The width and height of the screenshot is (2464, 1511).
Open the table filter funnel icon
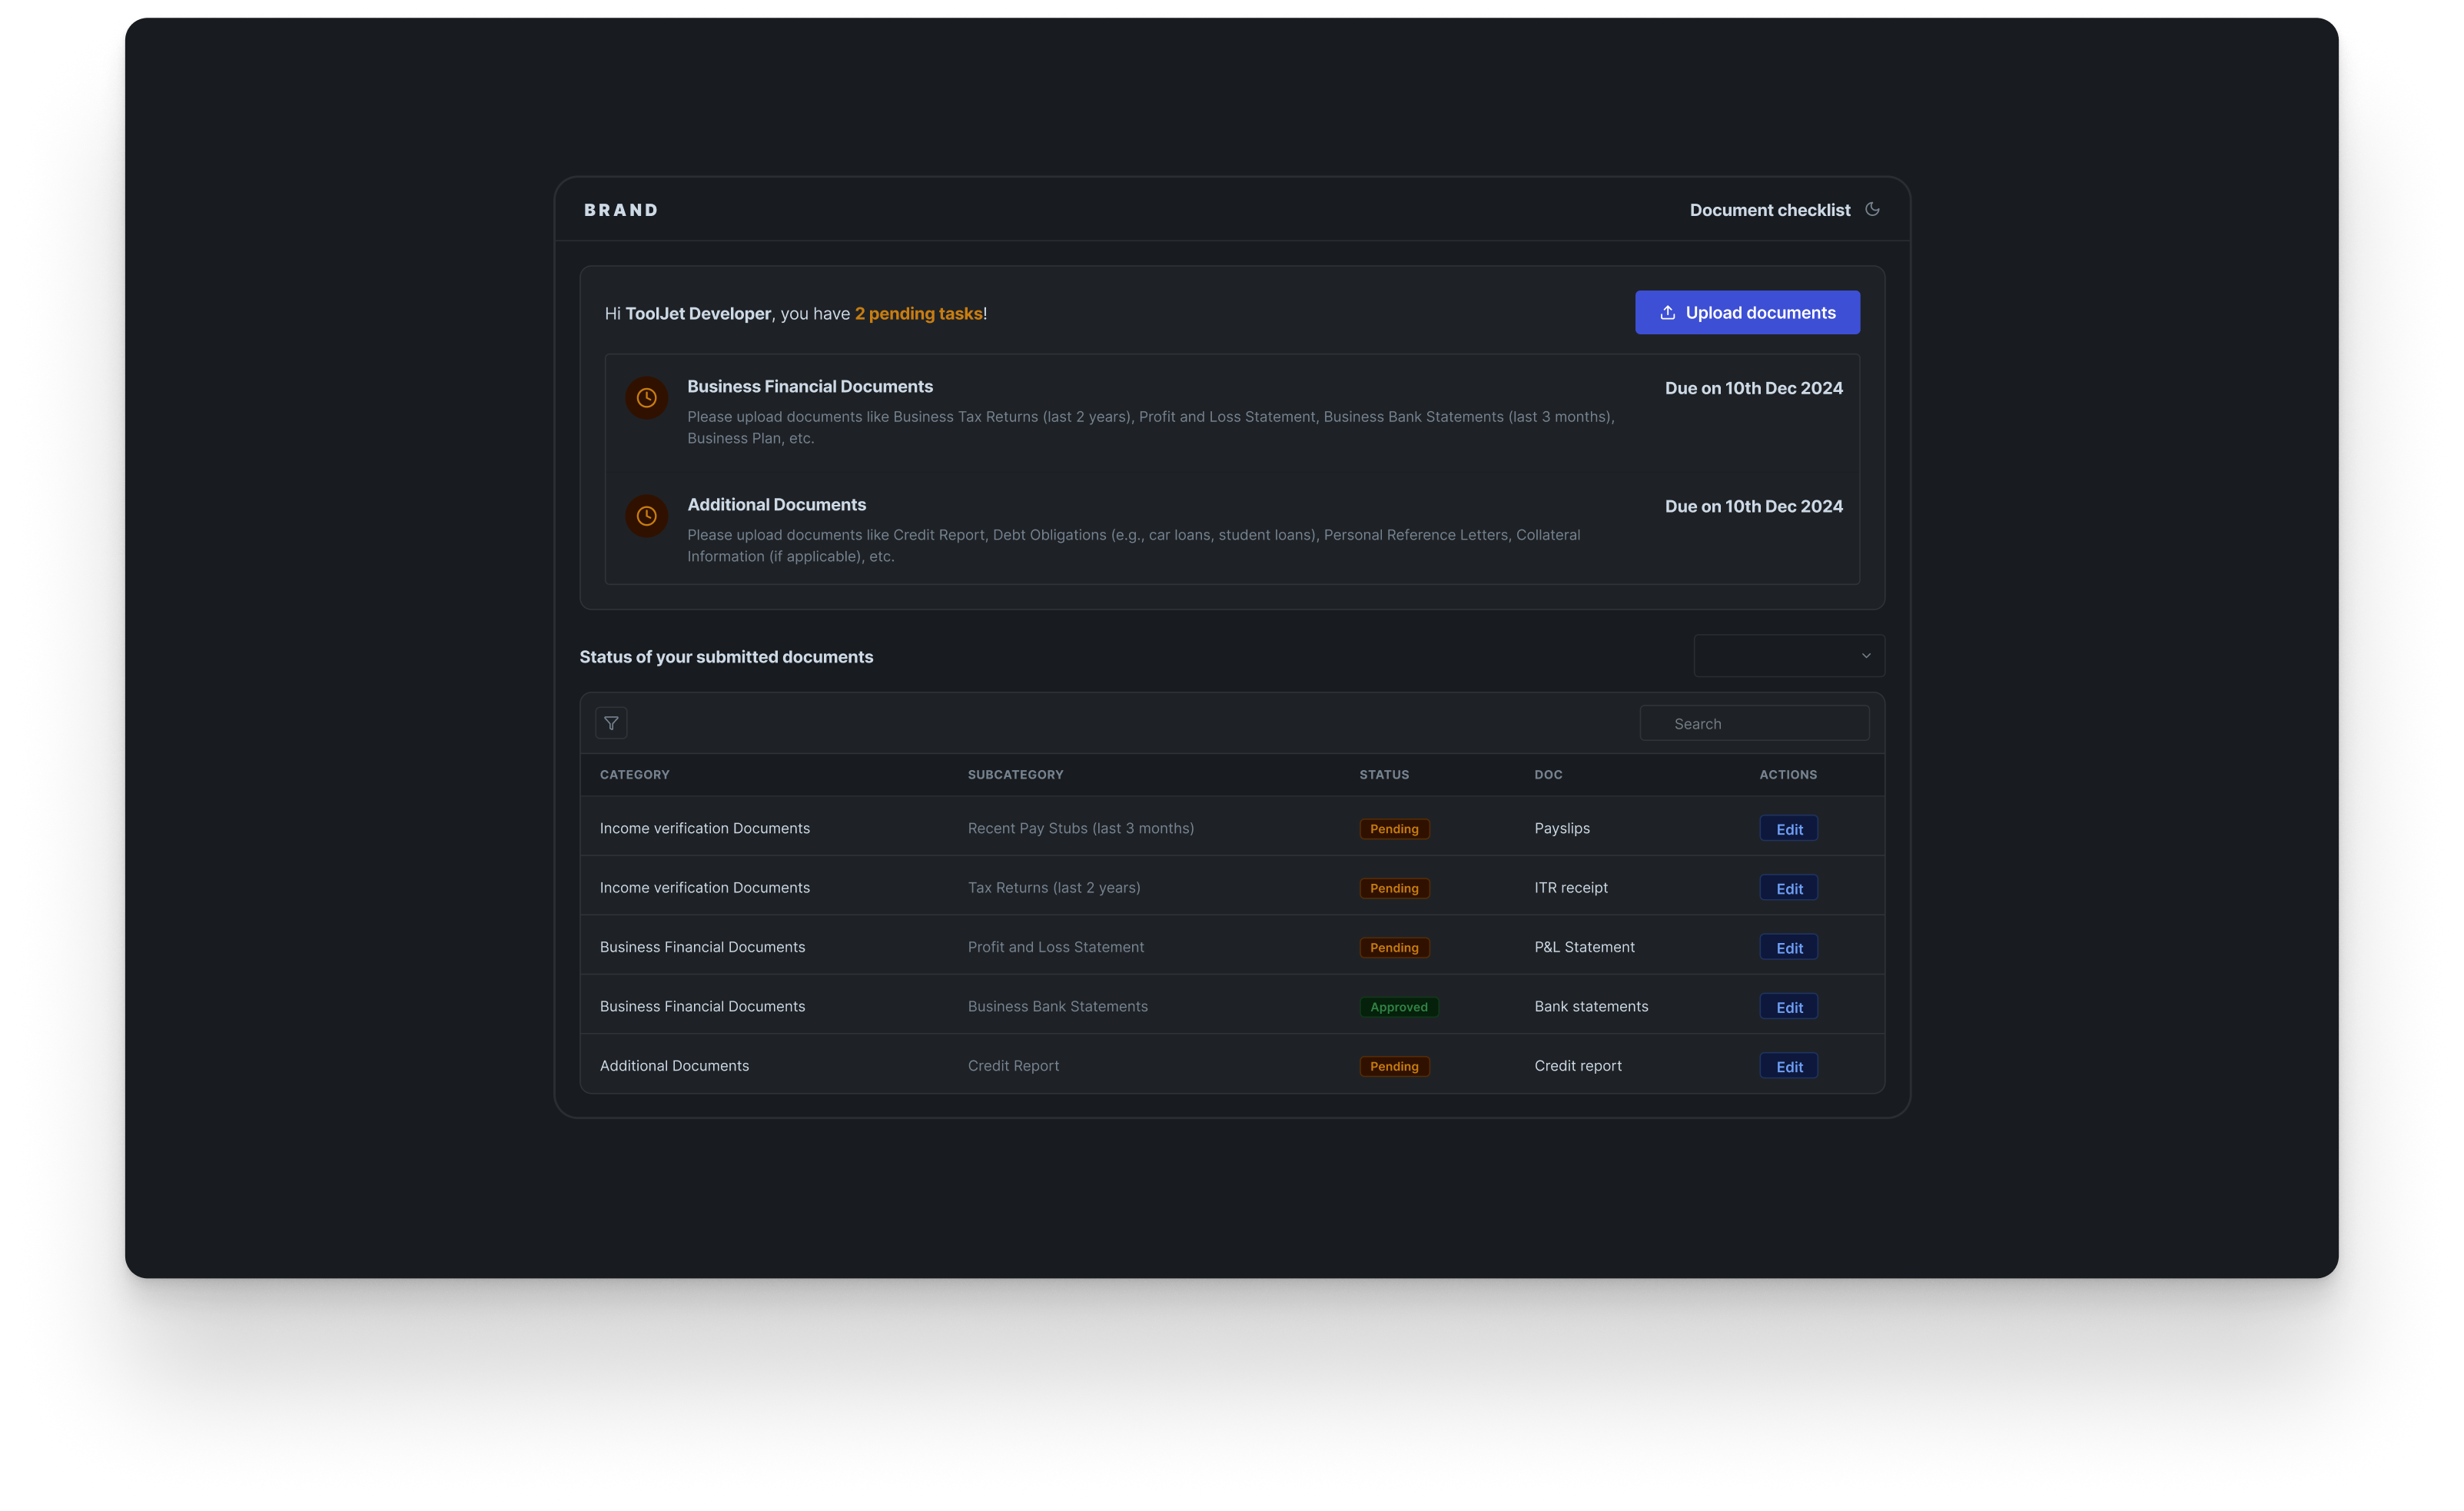[x=611, y=723]
